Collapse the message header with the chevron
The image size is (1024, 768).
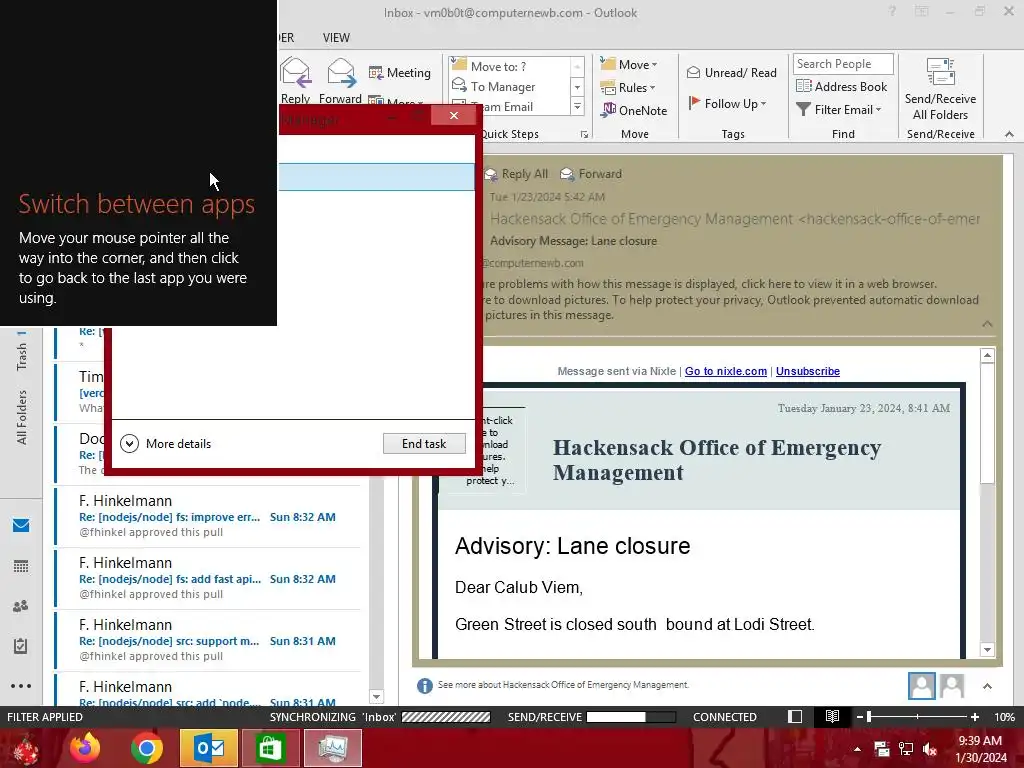987,323
